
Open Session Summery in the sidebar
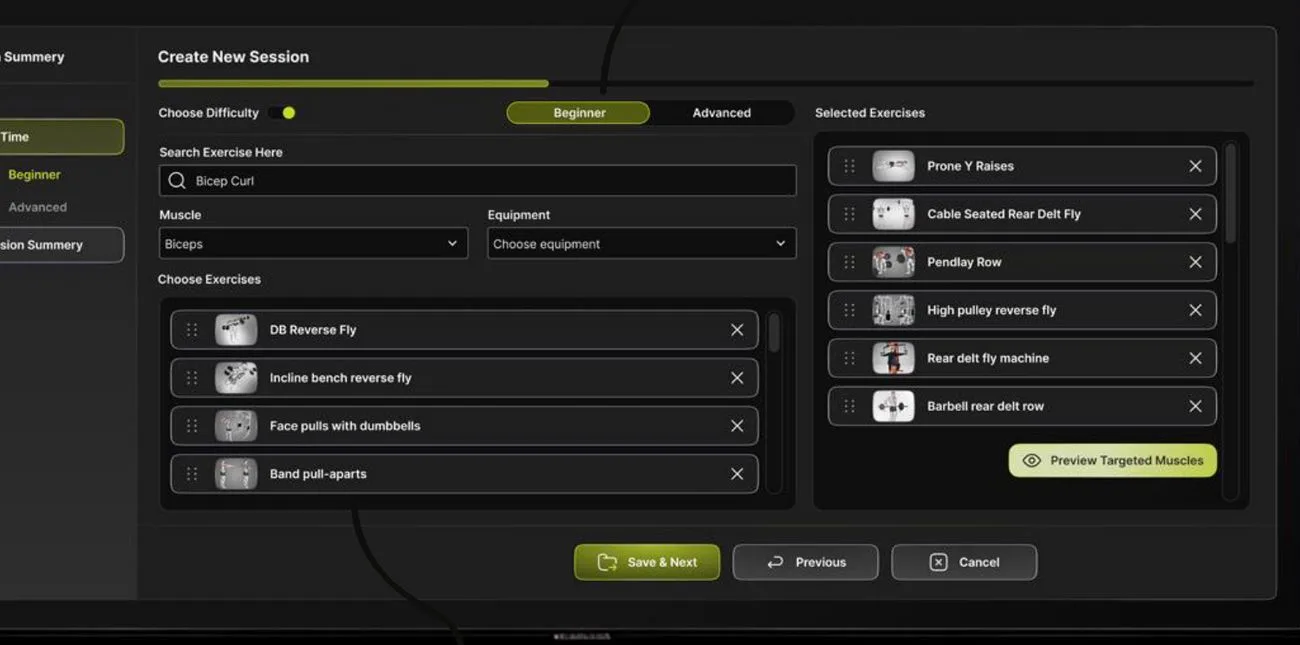click(x=60, y=245)
